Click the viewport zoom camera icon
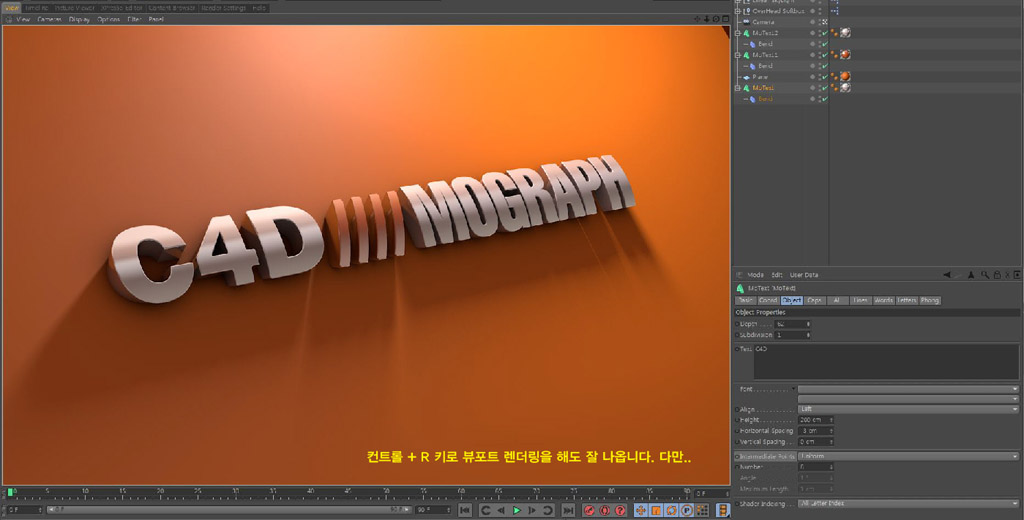 [707, 19]
